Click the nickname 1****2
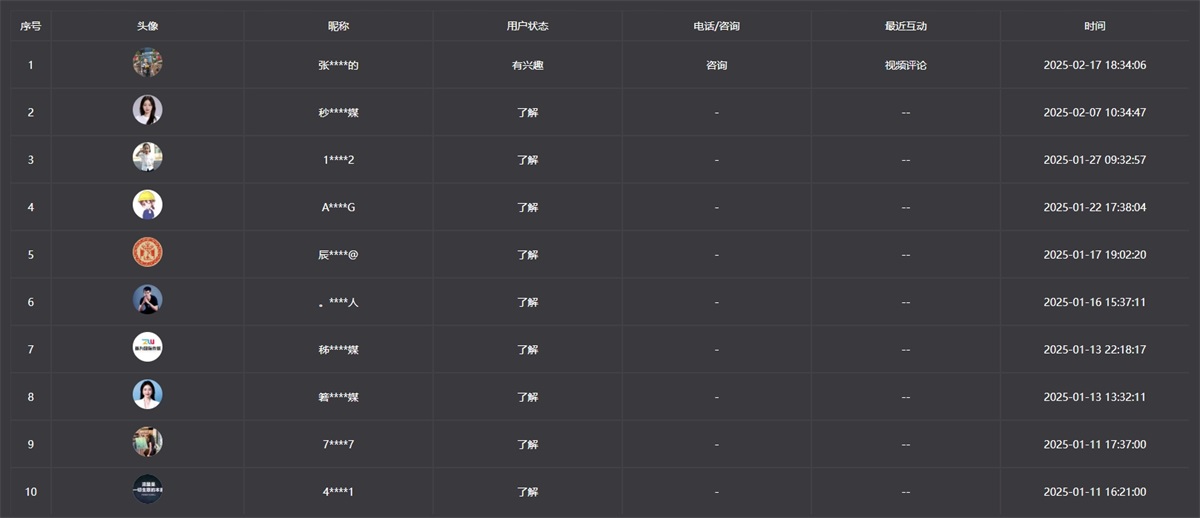Screen dimensions: 1200x518 click(x=338, y=160)
